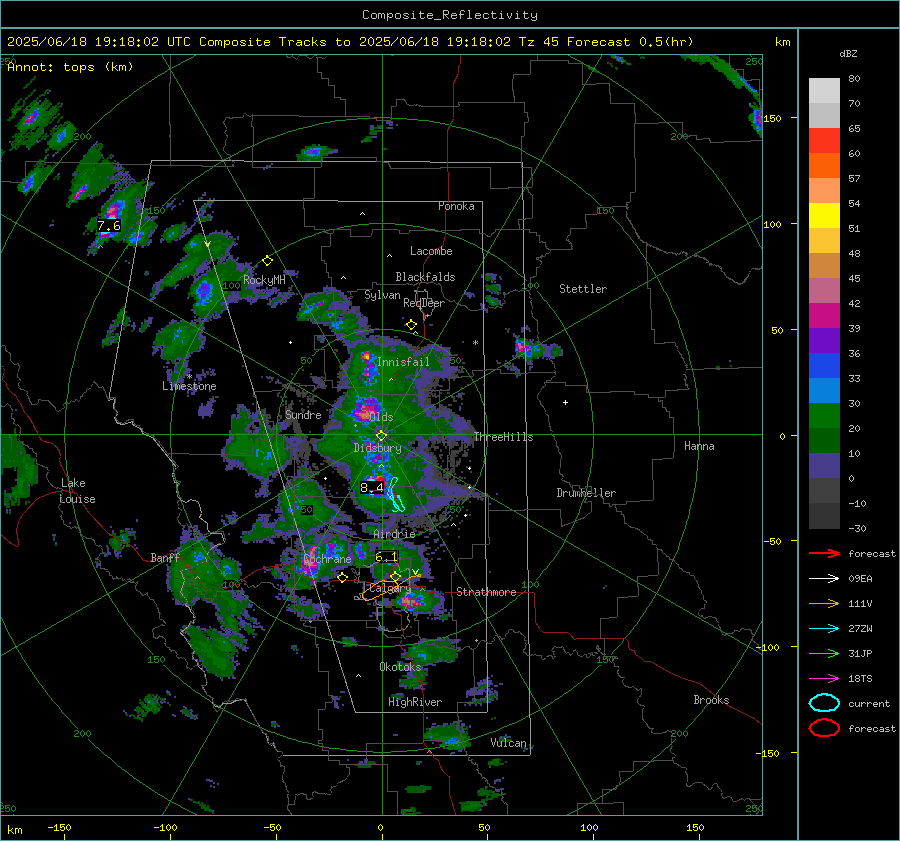This screenshot has height=841, width=900.
Task: Click the HighRiver city label
Action: click(415, 702)
